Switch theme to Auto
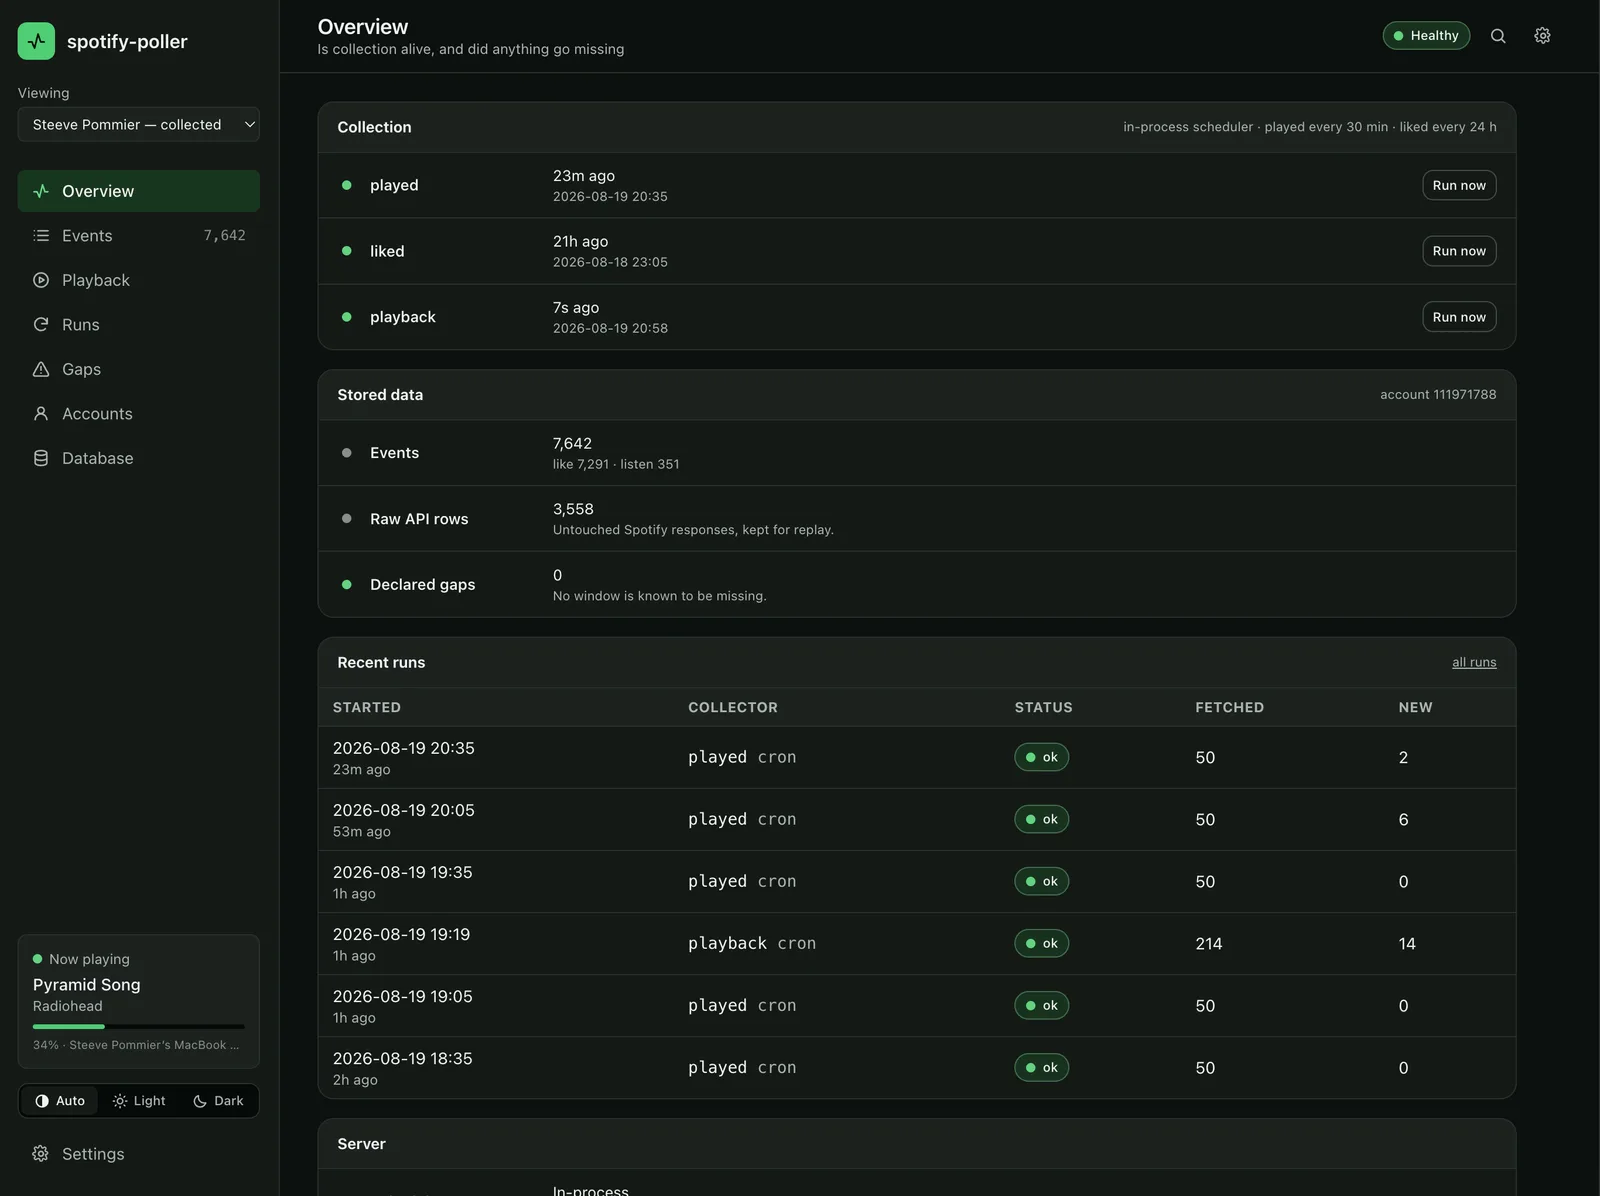The width and height of the screenshot is (1600, 1196). pos(60,1101)
